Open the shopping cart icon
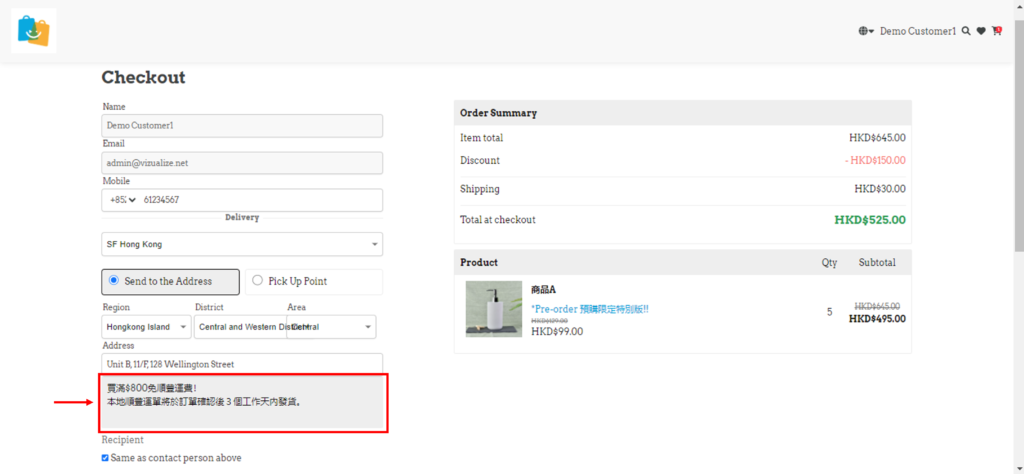The width and height of the screenshot is (1024, 474). [997, 31]
